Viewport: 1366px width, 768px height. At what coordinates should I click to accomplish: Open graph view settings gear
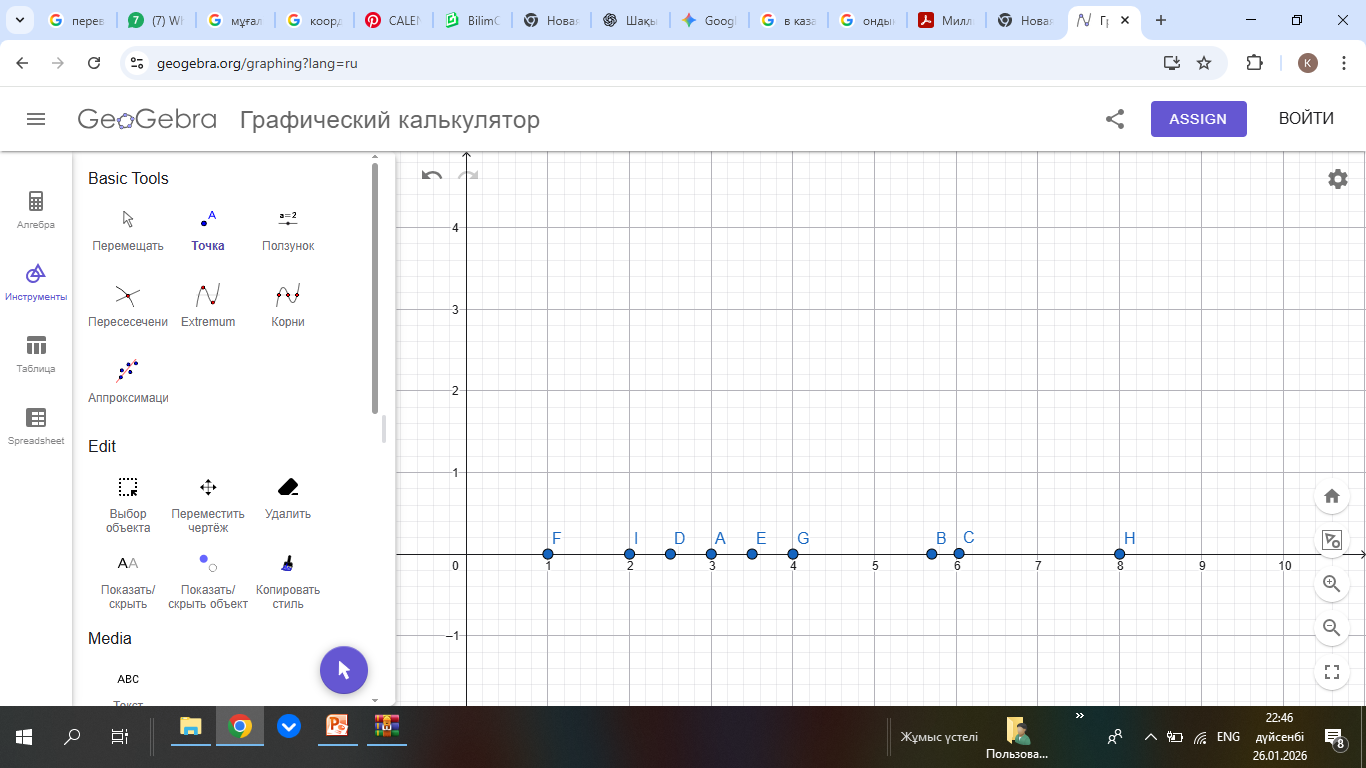coord(1338,179)
